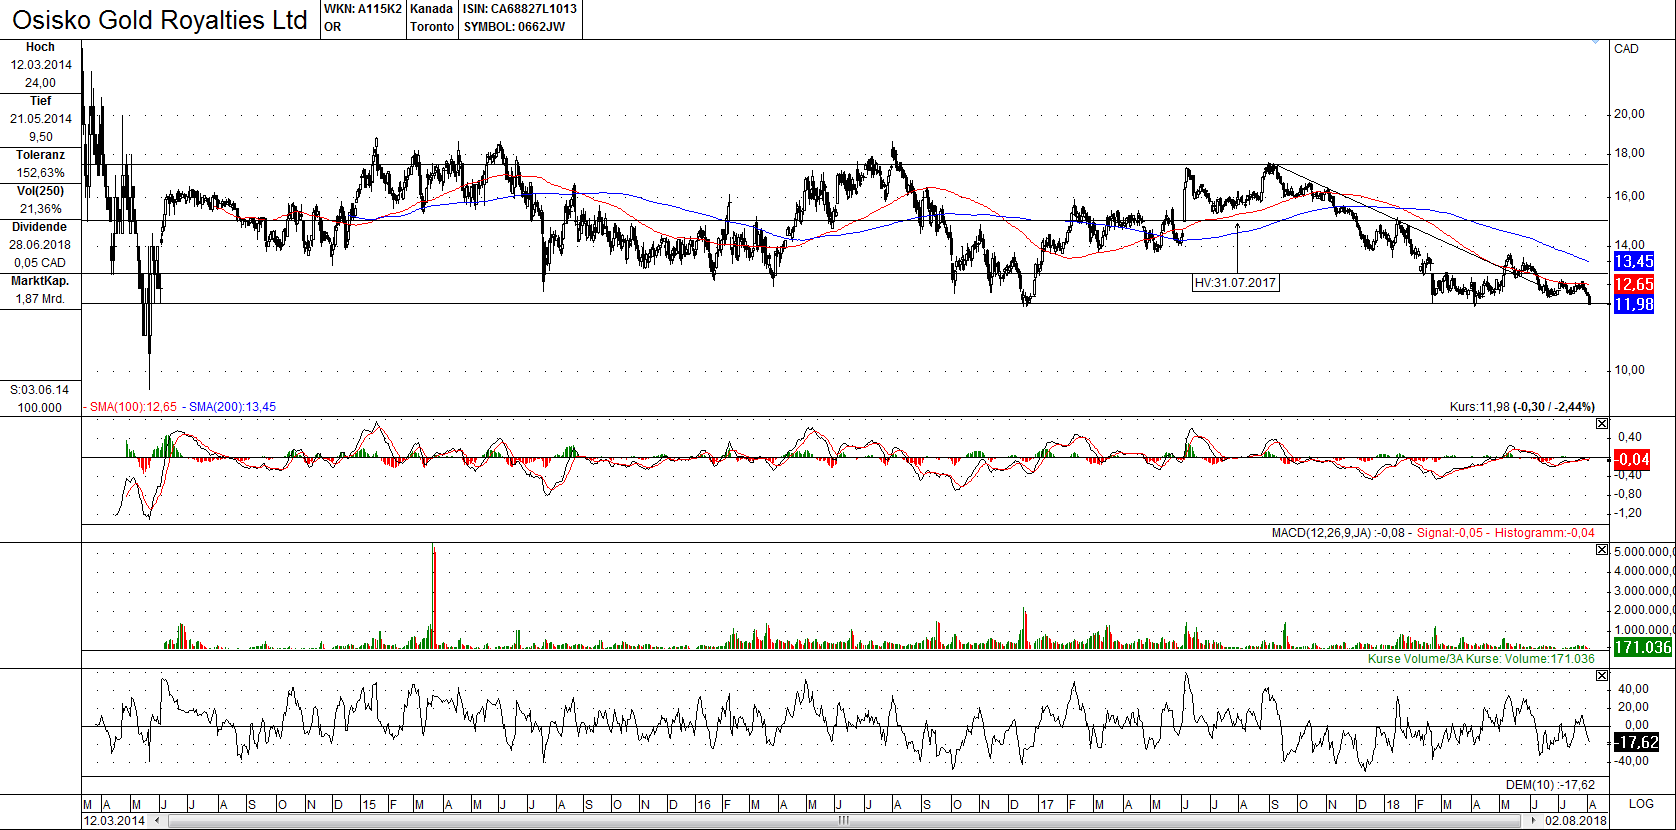The image size is (1676, 830).
Task: Close the DEM(10) indicator panel
Action: click(x=1602, y=676)
